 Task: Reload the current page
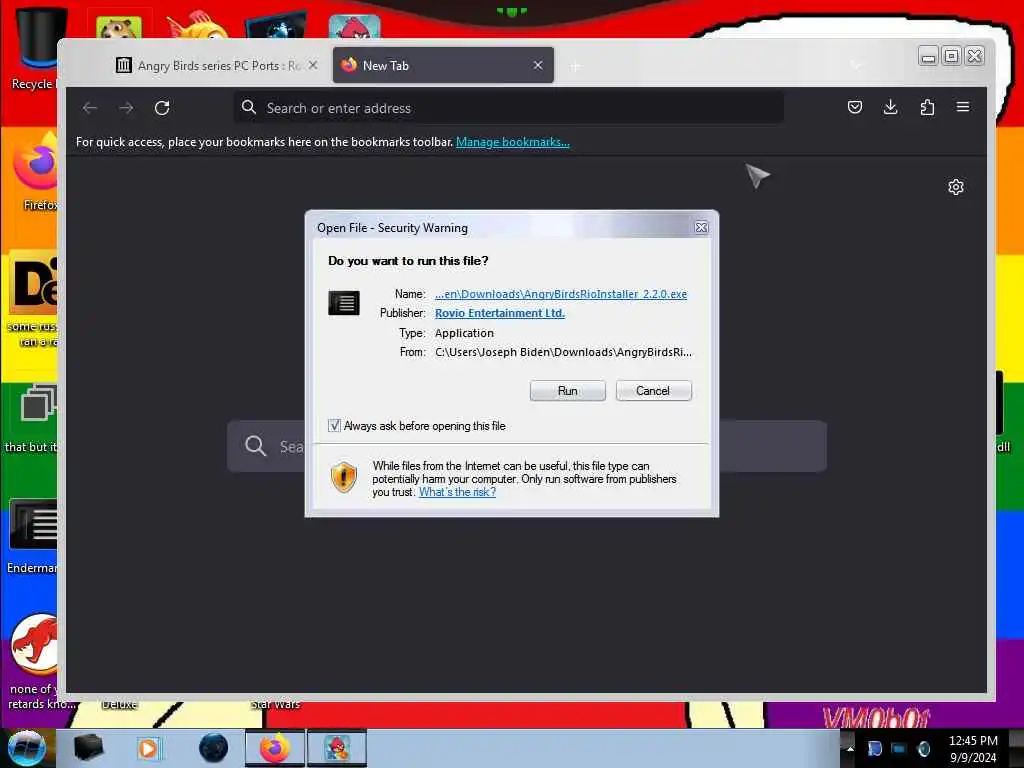click(x=162, y=108)
